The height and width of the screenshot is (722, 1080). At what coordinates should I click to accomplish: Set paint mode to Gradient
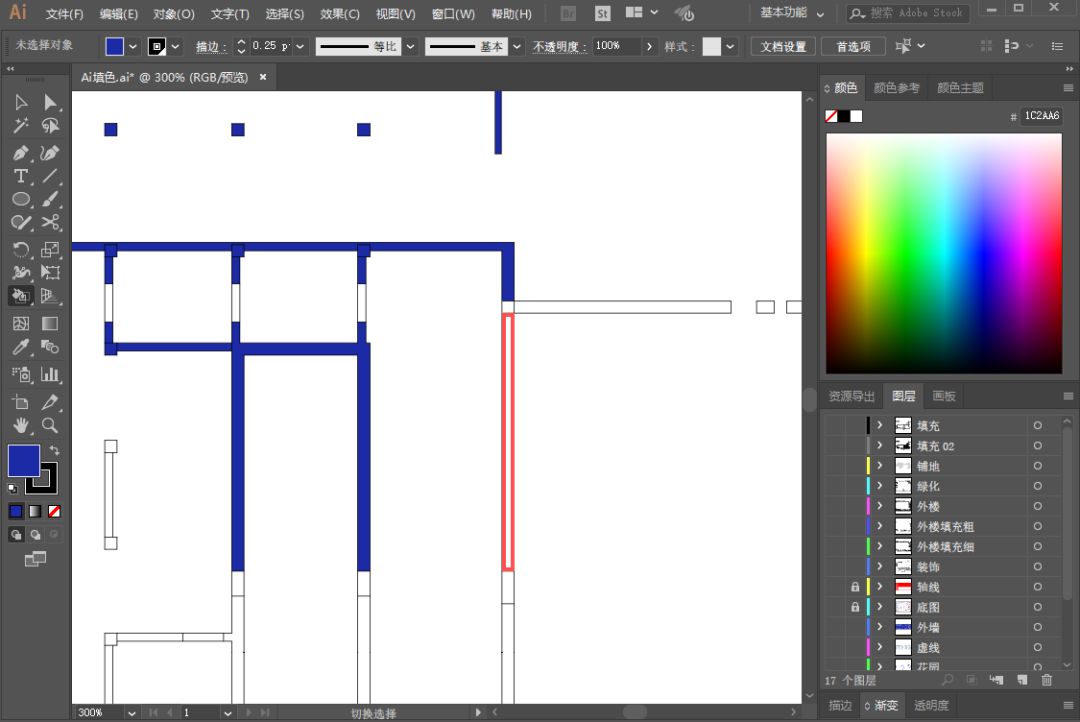[35, 511]
